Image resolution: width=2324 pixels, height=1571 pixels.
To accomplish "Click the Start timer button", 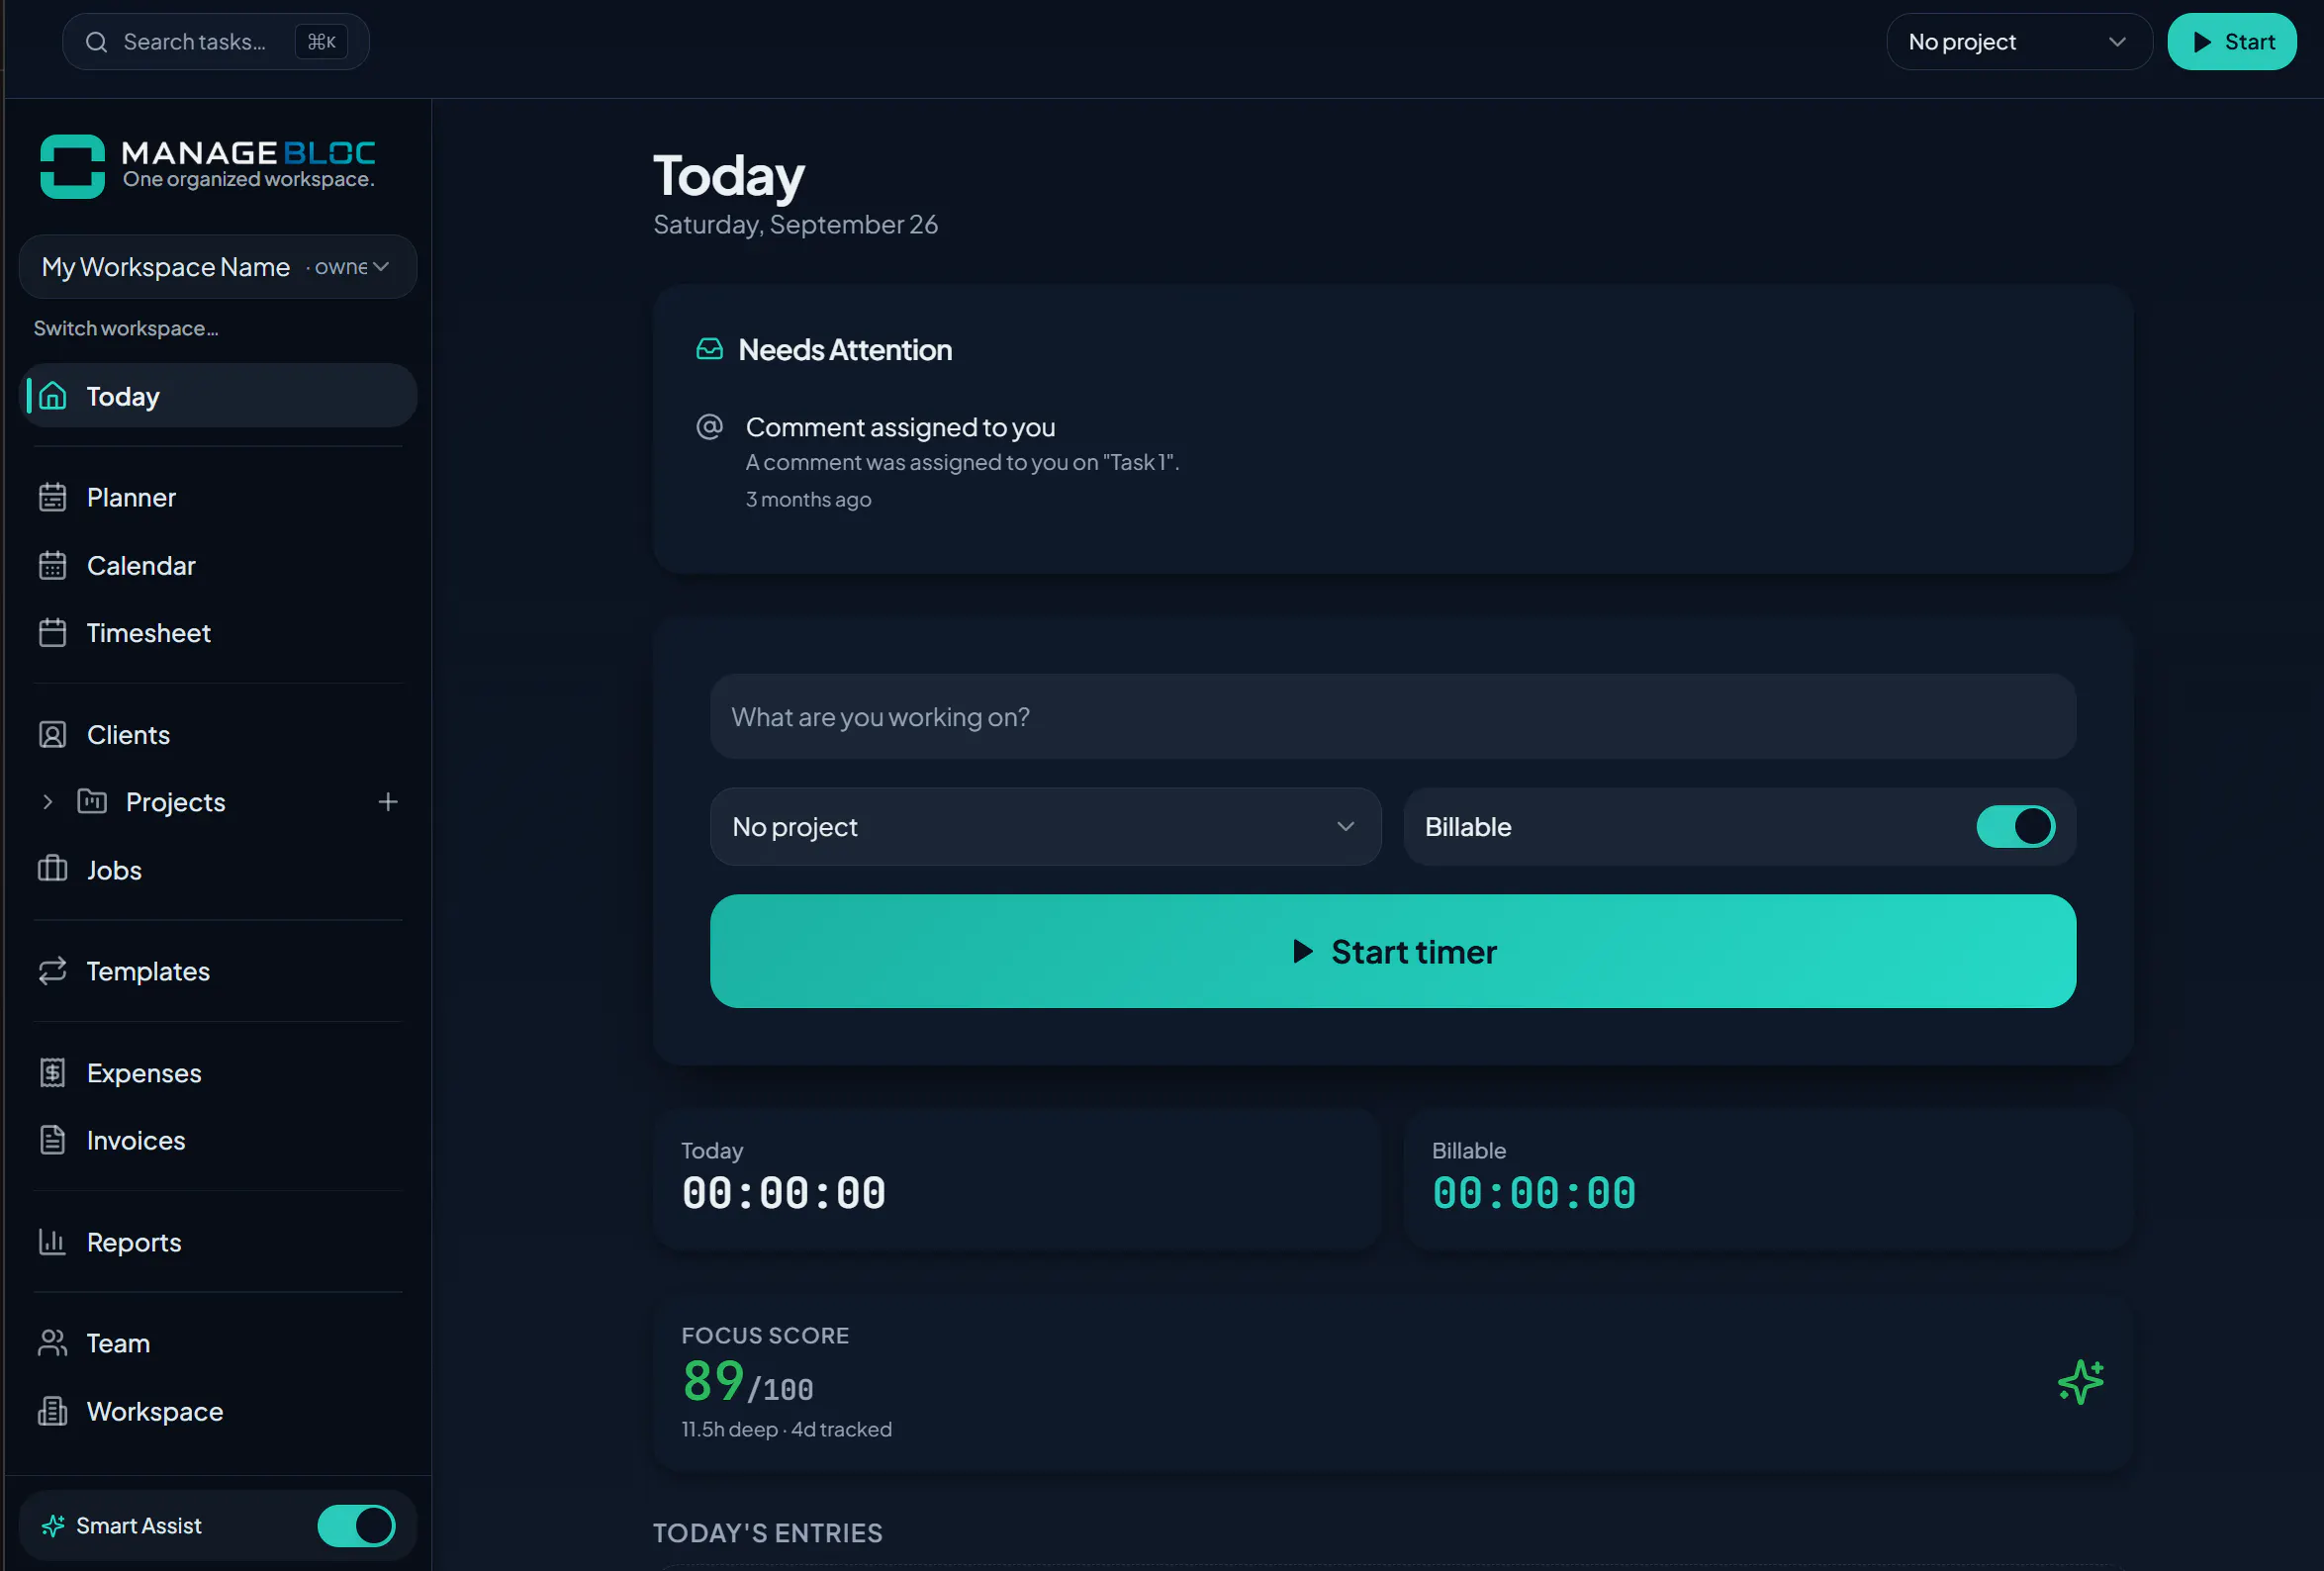I will click(1392, 951).
